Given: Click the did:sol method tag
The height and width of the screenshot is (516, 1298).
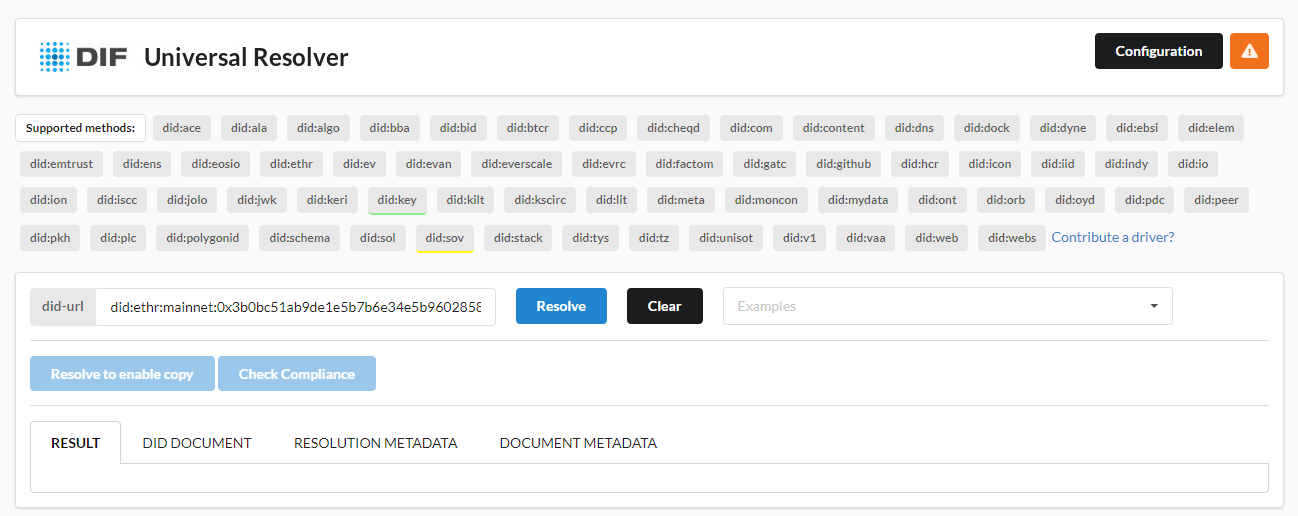Looking at the screenshot, I should coord(377,238).
